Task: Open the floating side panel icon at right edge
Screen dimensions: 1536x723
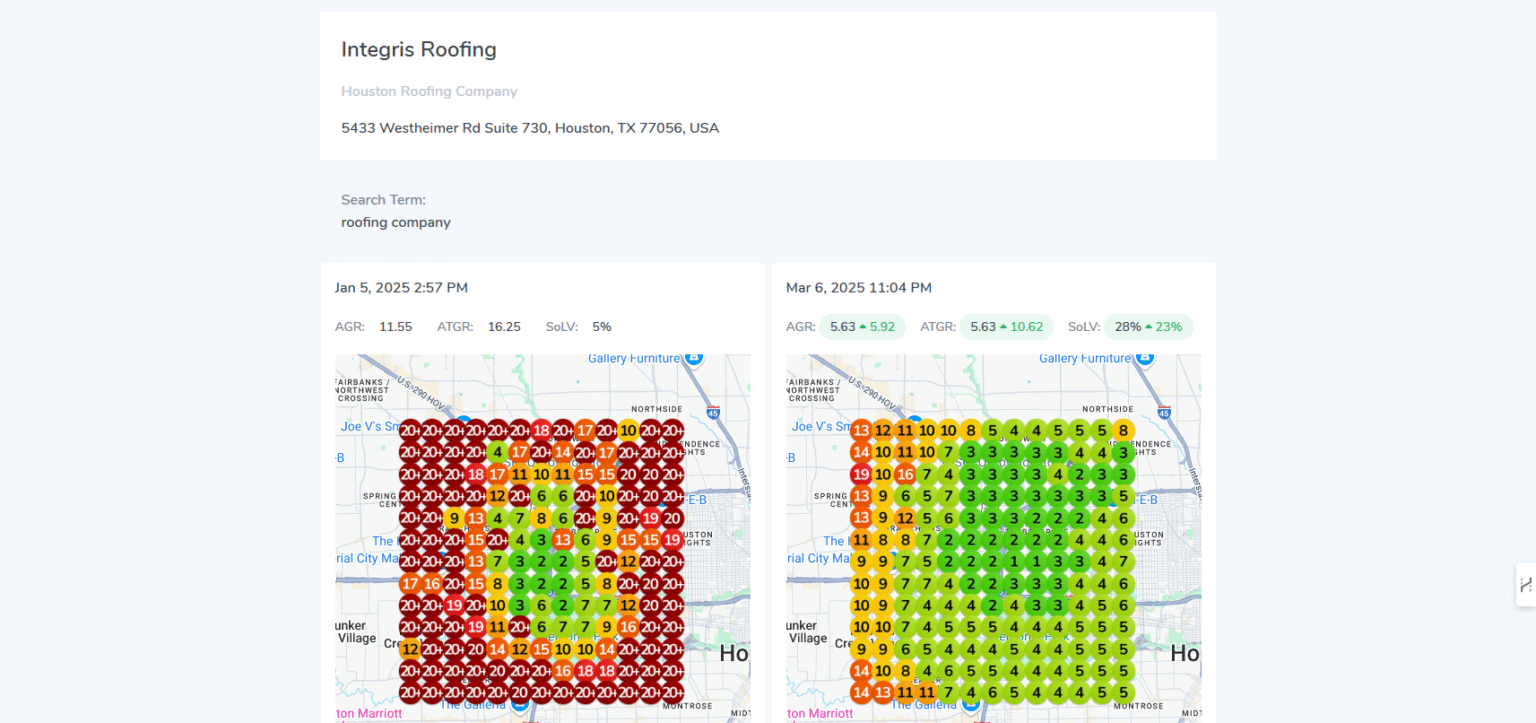Action: pyautogui.click(x=1525, y=585)
